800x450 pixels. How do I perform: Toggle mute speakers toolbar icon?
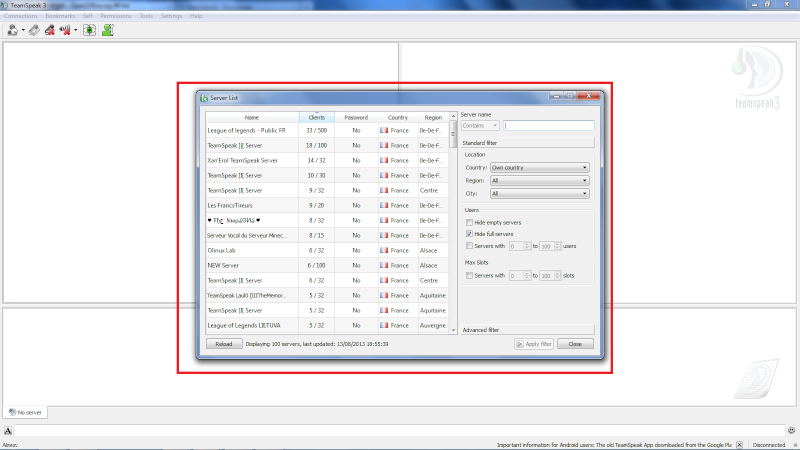(65, 31)
